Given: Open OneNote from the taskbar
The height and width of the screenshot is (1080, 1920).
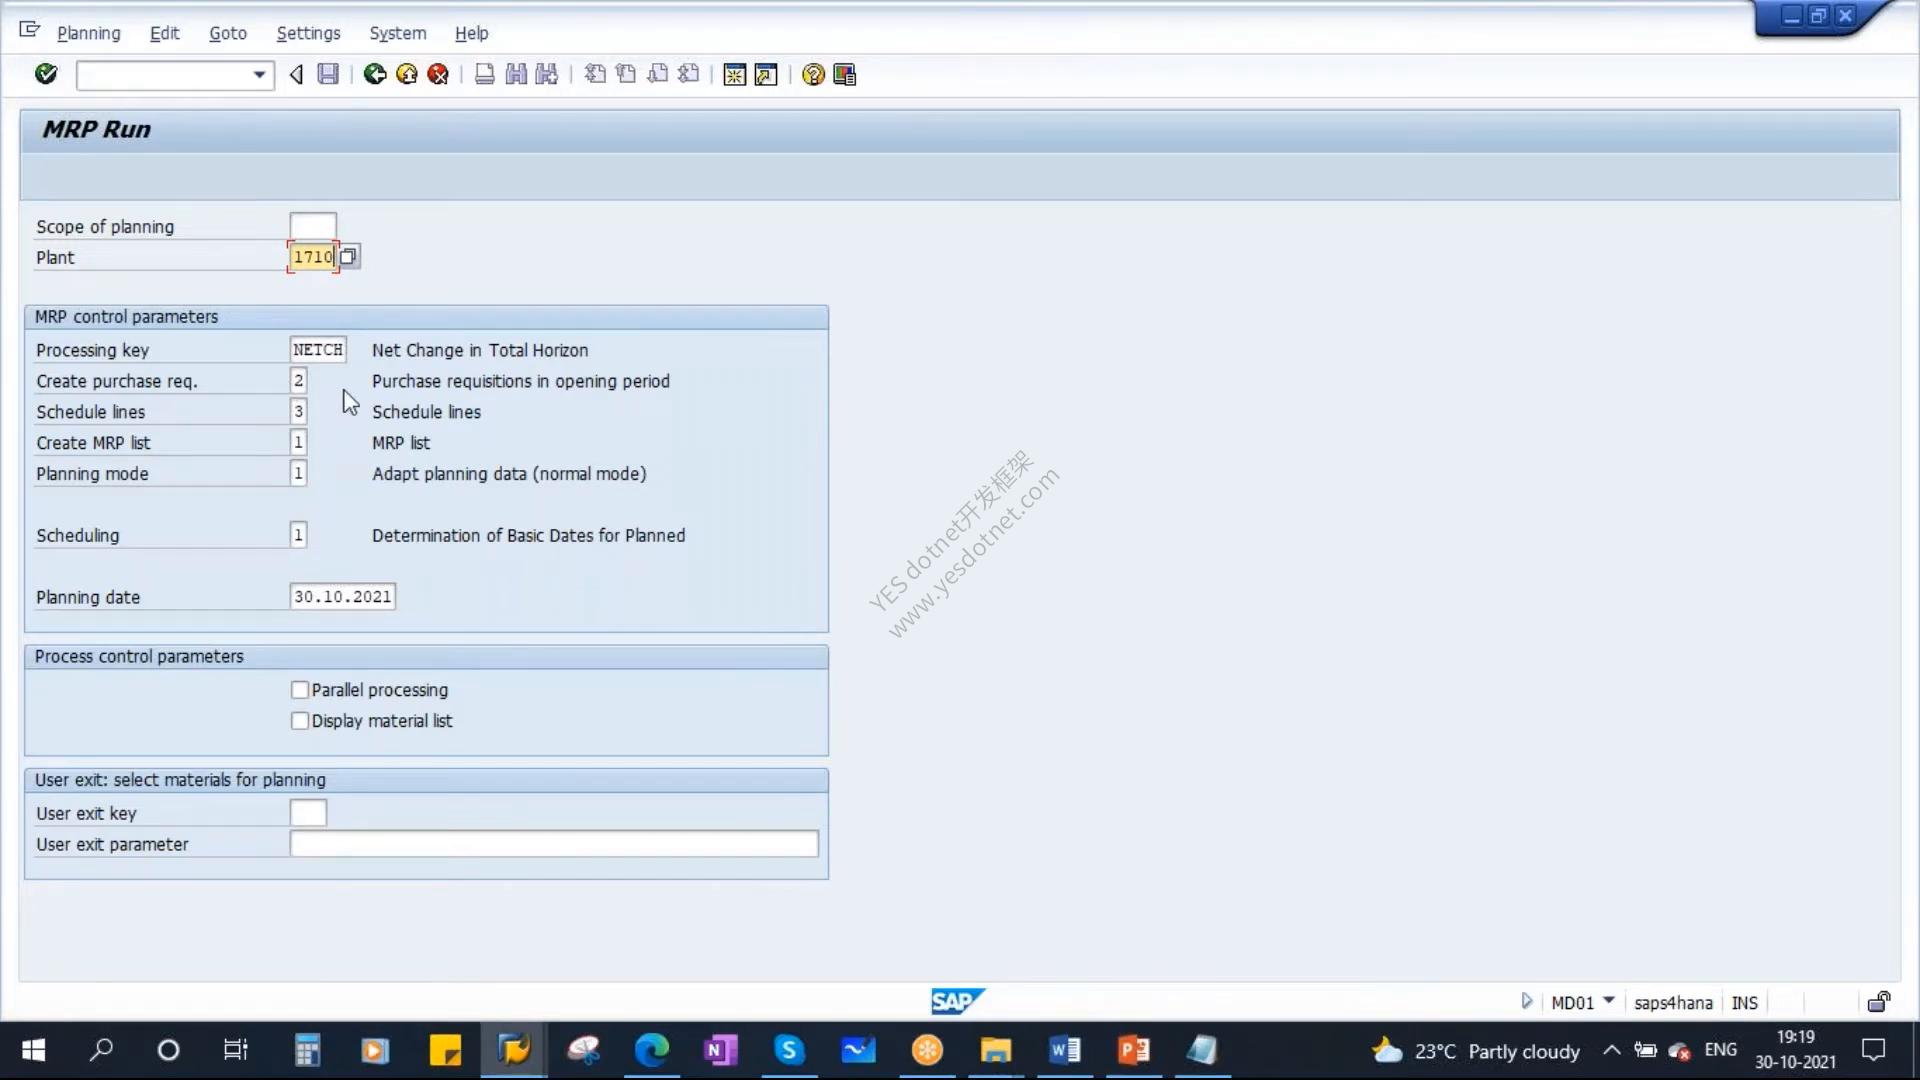Looking at the screenshot, I should (720, 1050).
